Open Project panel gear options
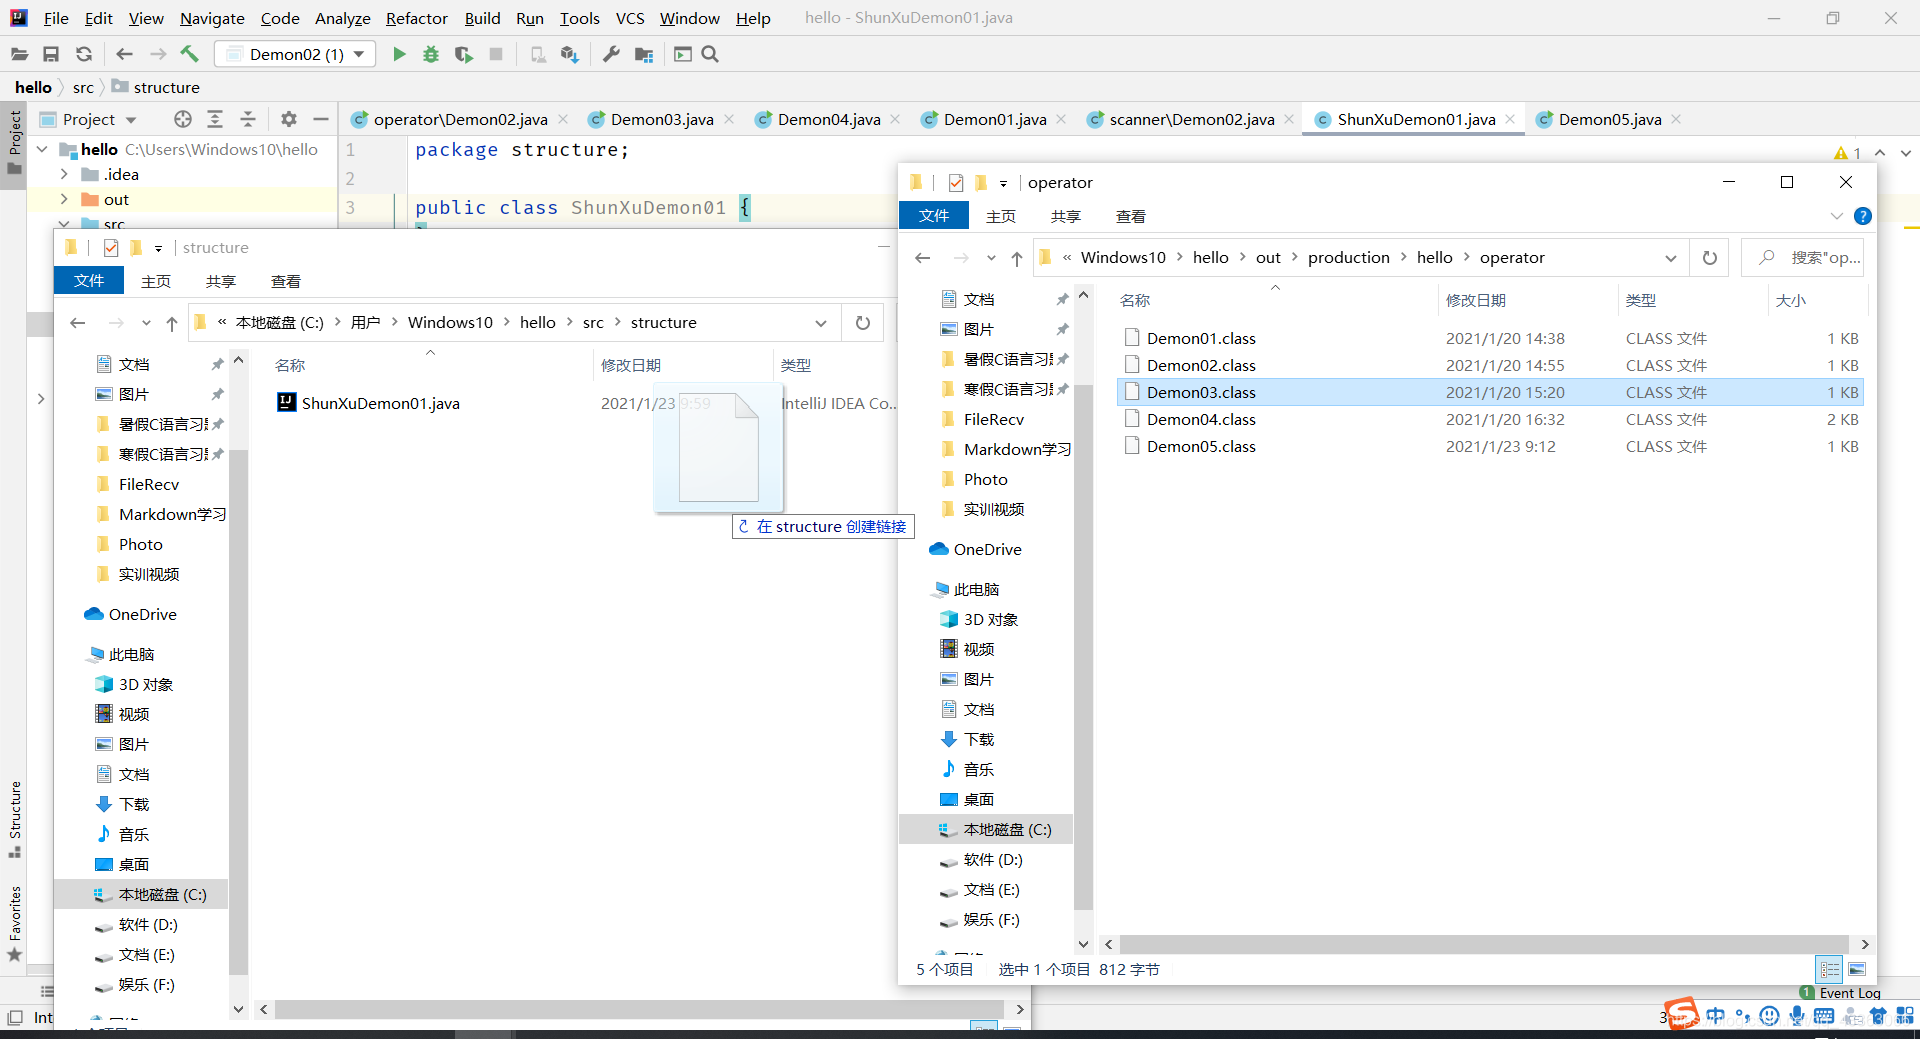Screen dimensions: 1920x1039 pyautogui.click(x=289, y=119)
